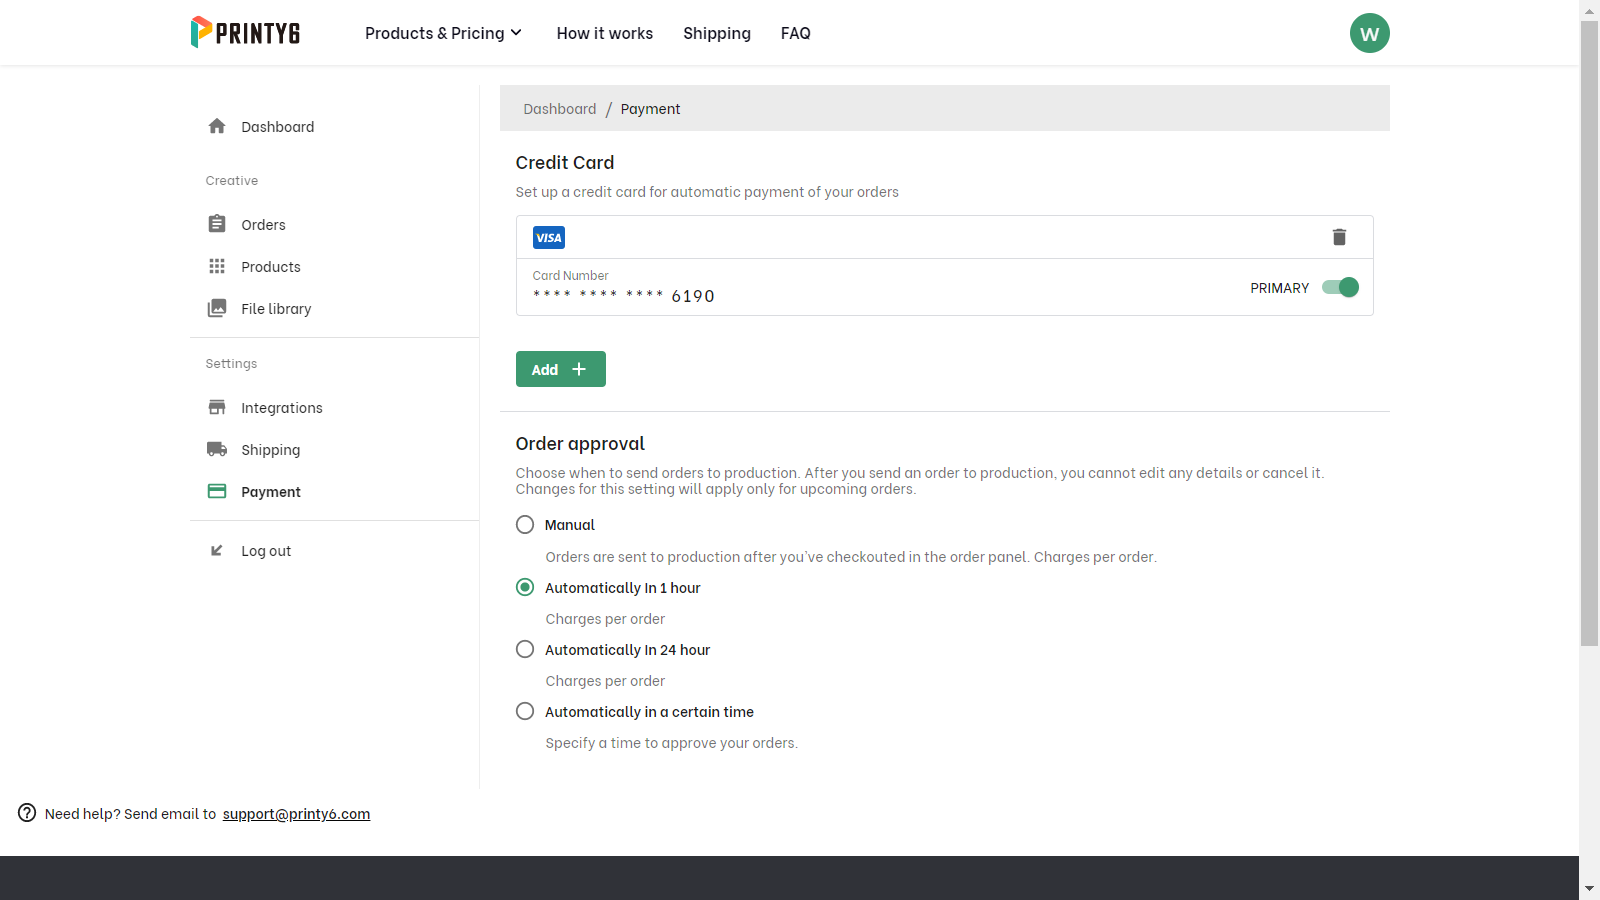Screen dimensions: 1600x900
Task: Expand the Products & Pricing dropdown
Action: [443, 33]
